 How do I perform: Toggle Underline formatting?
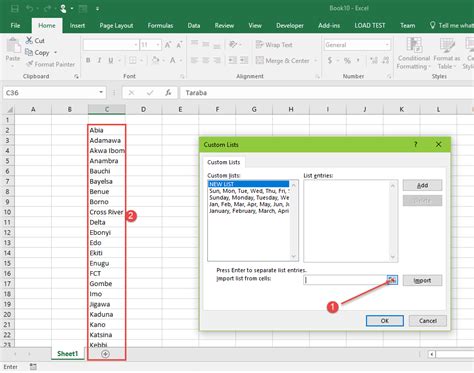pyautogui.click(x=111, y=60)
